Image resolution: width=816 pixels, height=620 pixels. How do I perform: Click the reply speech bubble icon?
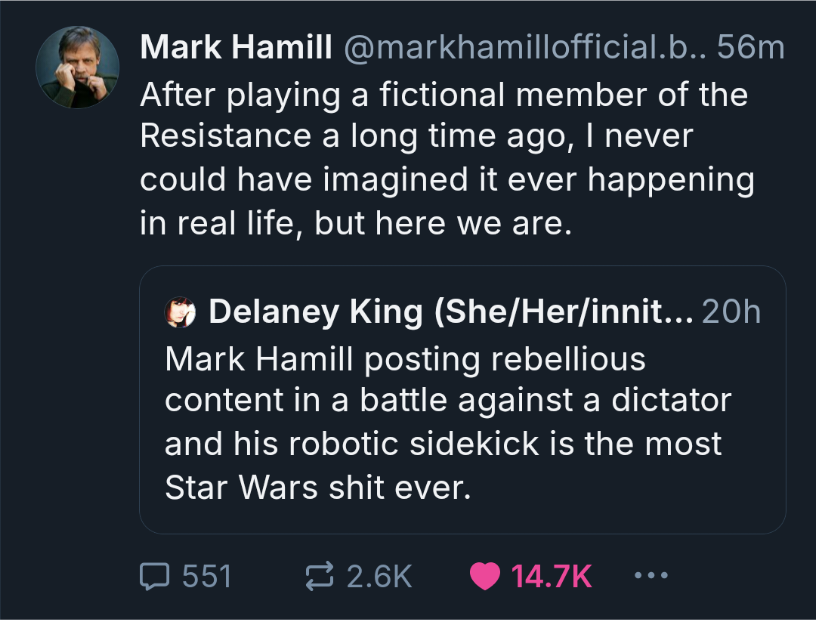click(x=154, y=575)
